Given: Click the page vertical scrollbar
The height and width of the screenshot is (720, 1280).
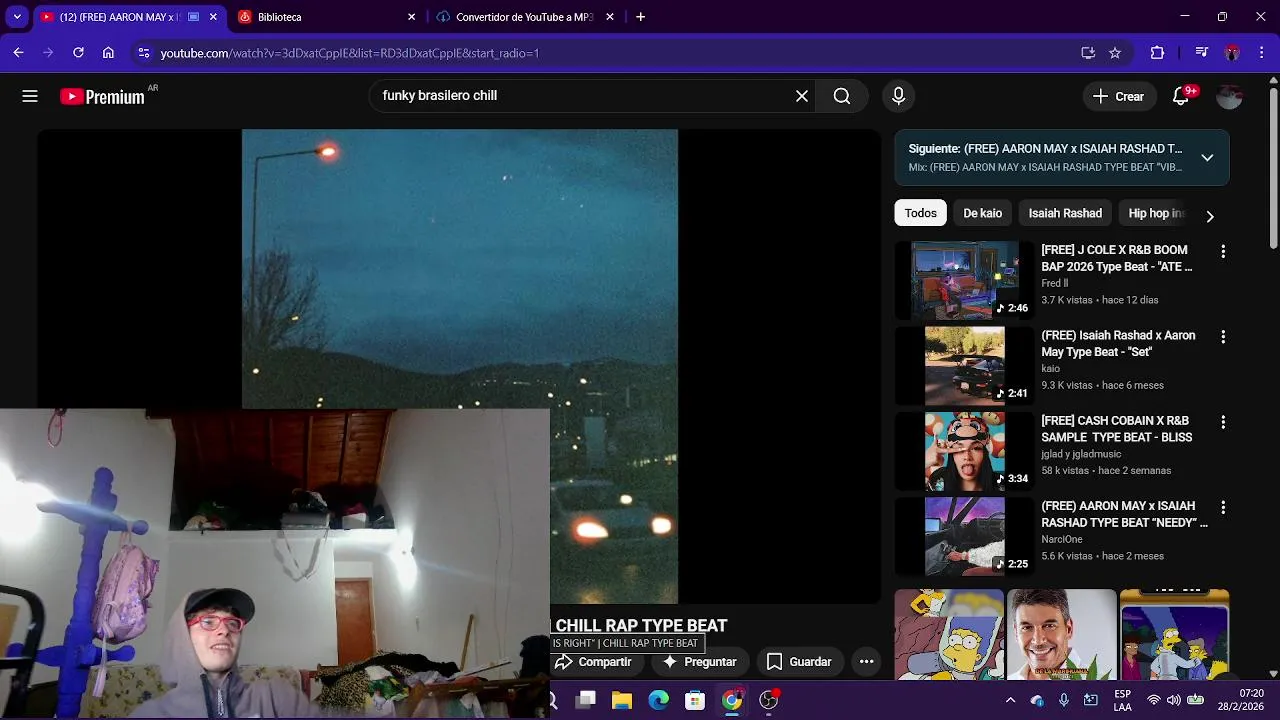Looking at the screenshot, I should coord(1273,170).
